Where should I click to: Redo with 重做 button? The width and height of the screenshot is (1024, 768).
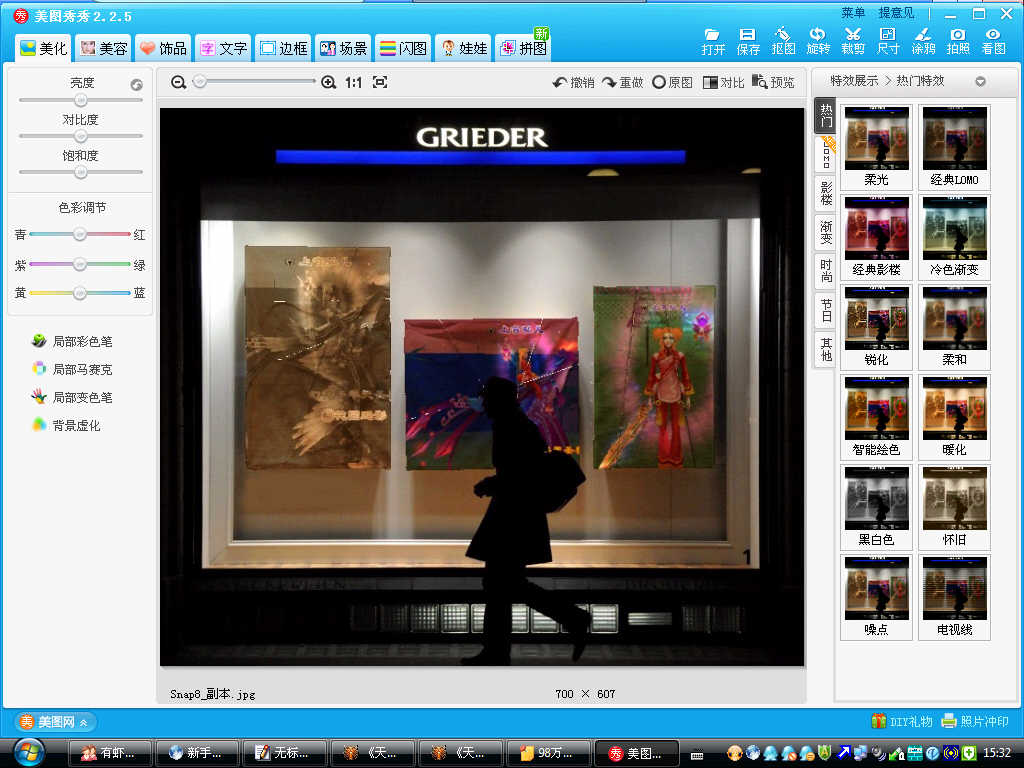click(x=622, y=82)
